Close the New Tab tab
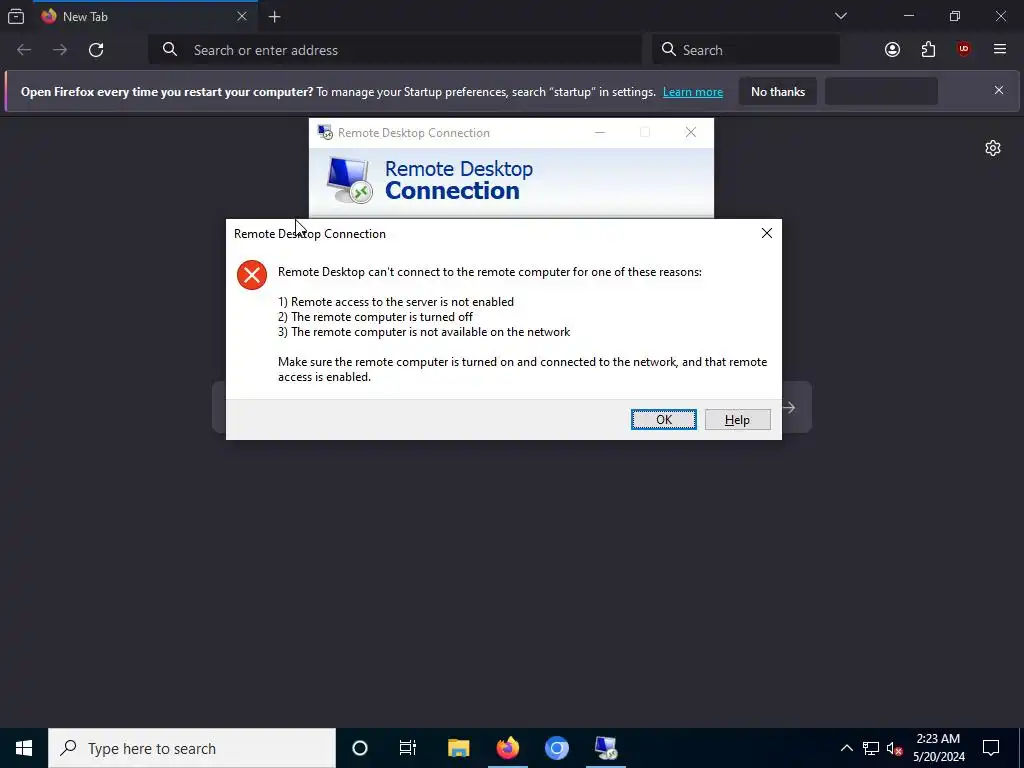The height and width of the screenshot is (768, 1024). [x=242, y=16]
